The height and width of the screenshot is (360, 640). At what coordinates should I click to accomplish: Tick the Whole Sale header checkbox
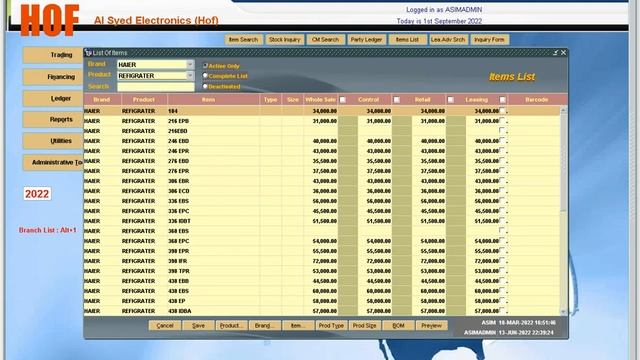343,100
